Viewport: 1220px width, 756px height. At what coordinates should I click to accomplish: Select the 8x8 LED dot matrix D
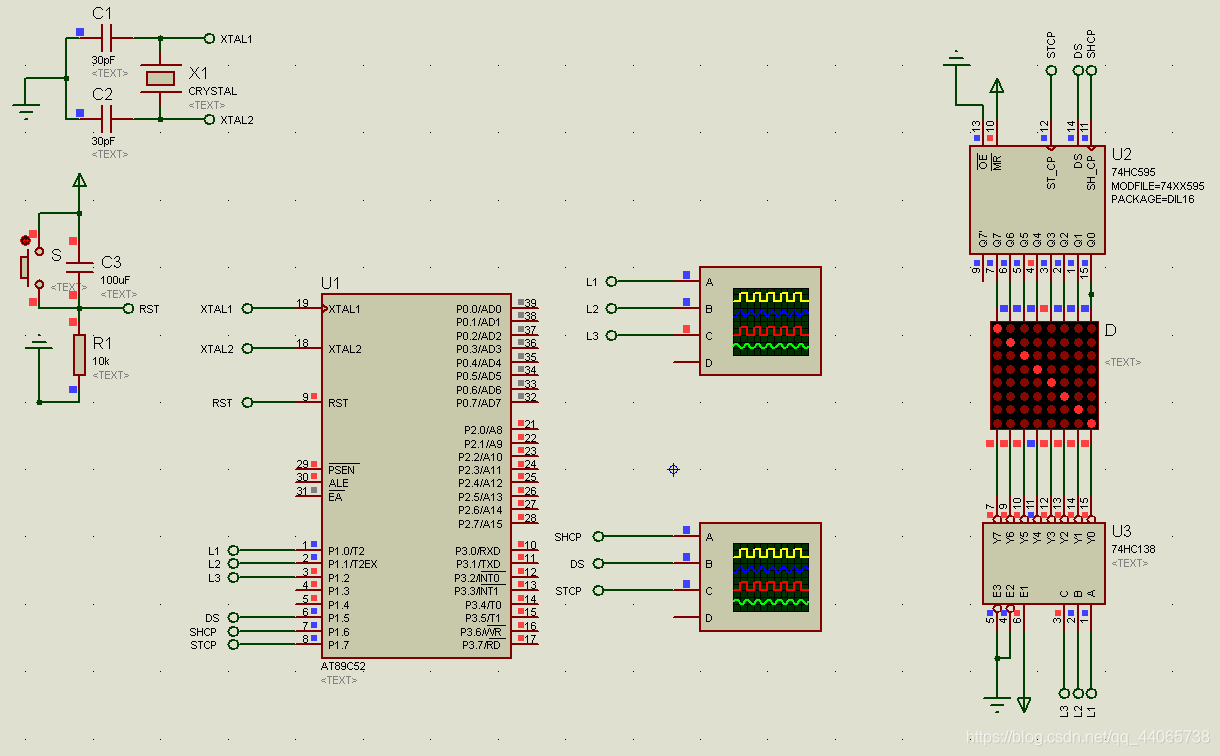pos(1044,375)
